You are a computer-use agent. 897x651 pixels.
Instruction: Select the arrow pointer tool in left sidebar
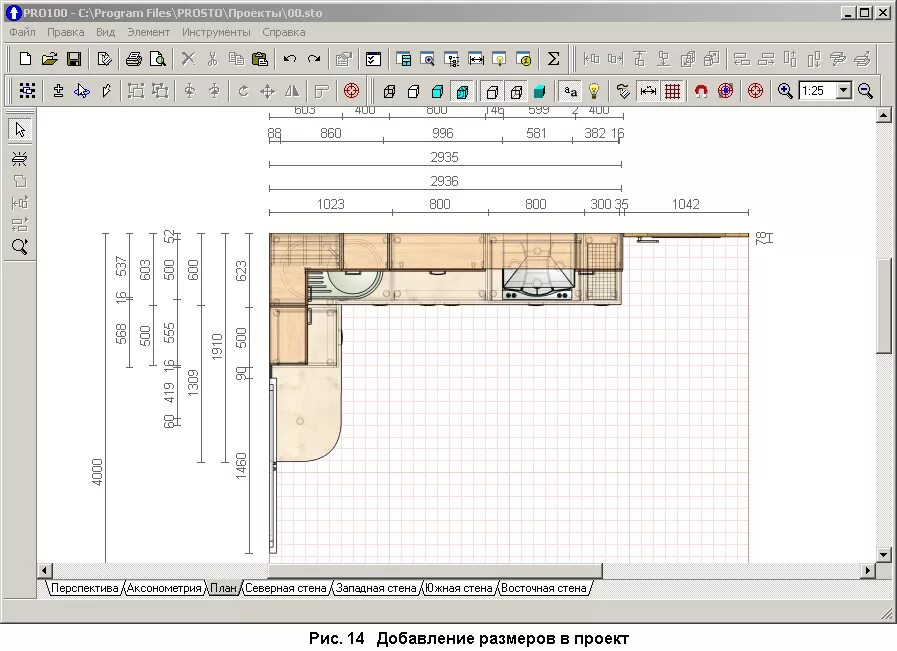tap(20, 129)
